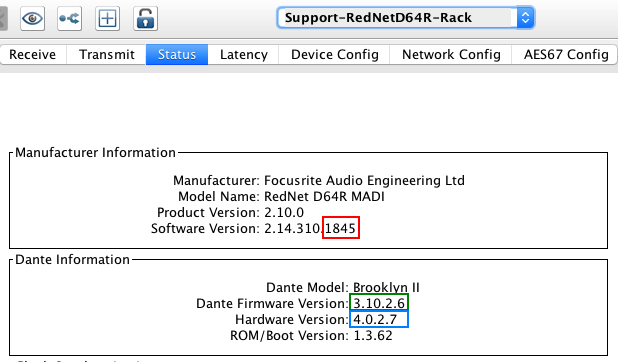
Task: Switch to the Receive tab
Action: pyautogui.click(x=33, y=54)
